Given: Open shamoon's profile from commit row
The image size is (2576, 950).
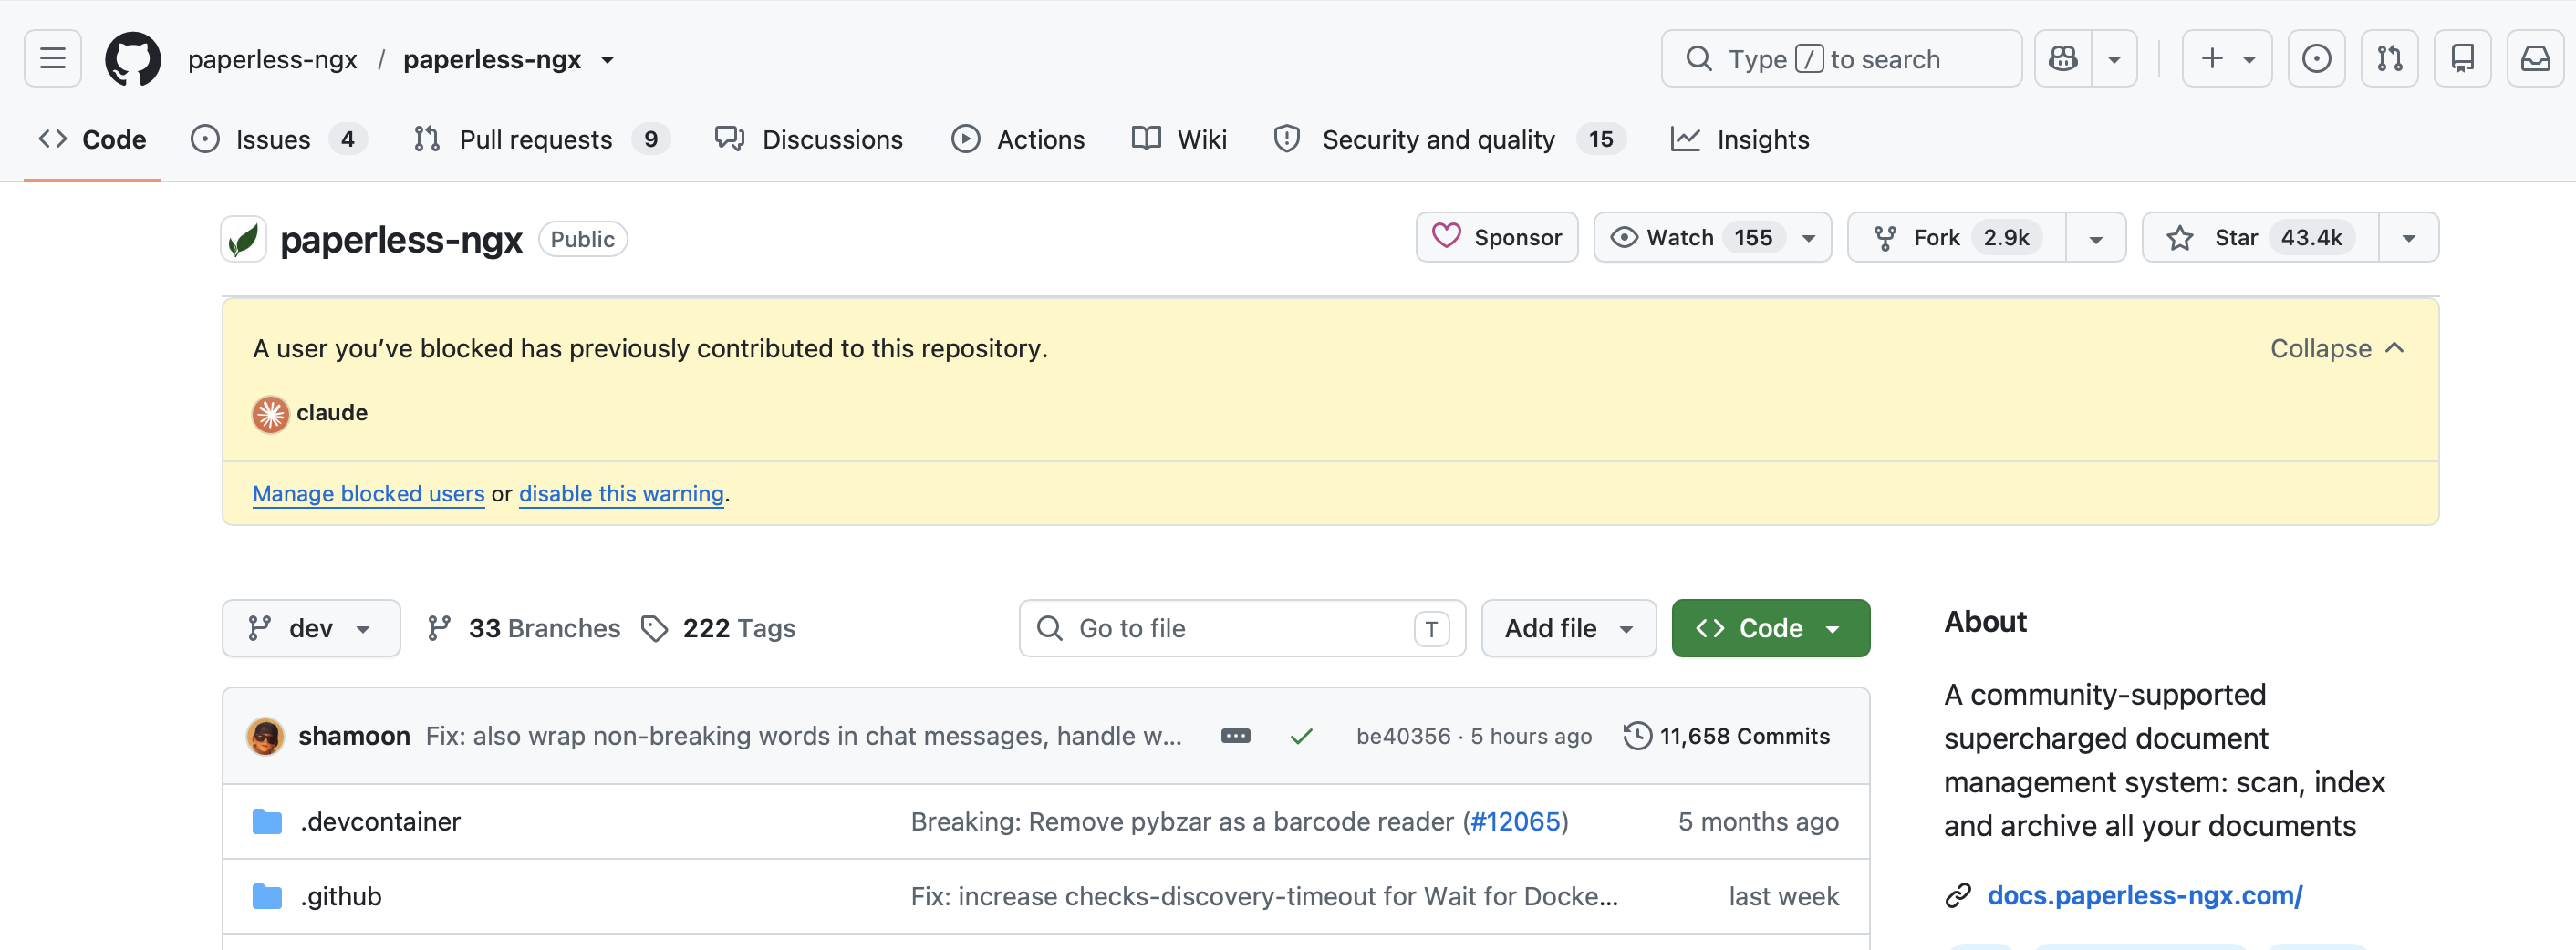Looking at the screenshot, I should tap(354, 736).
